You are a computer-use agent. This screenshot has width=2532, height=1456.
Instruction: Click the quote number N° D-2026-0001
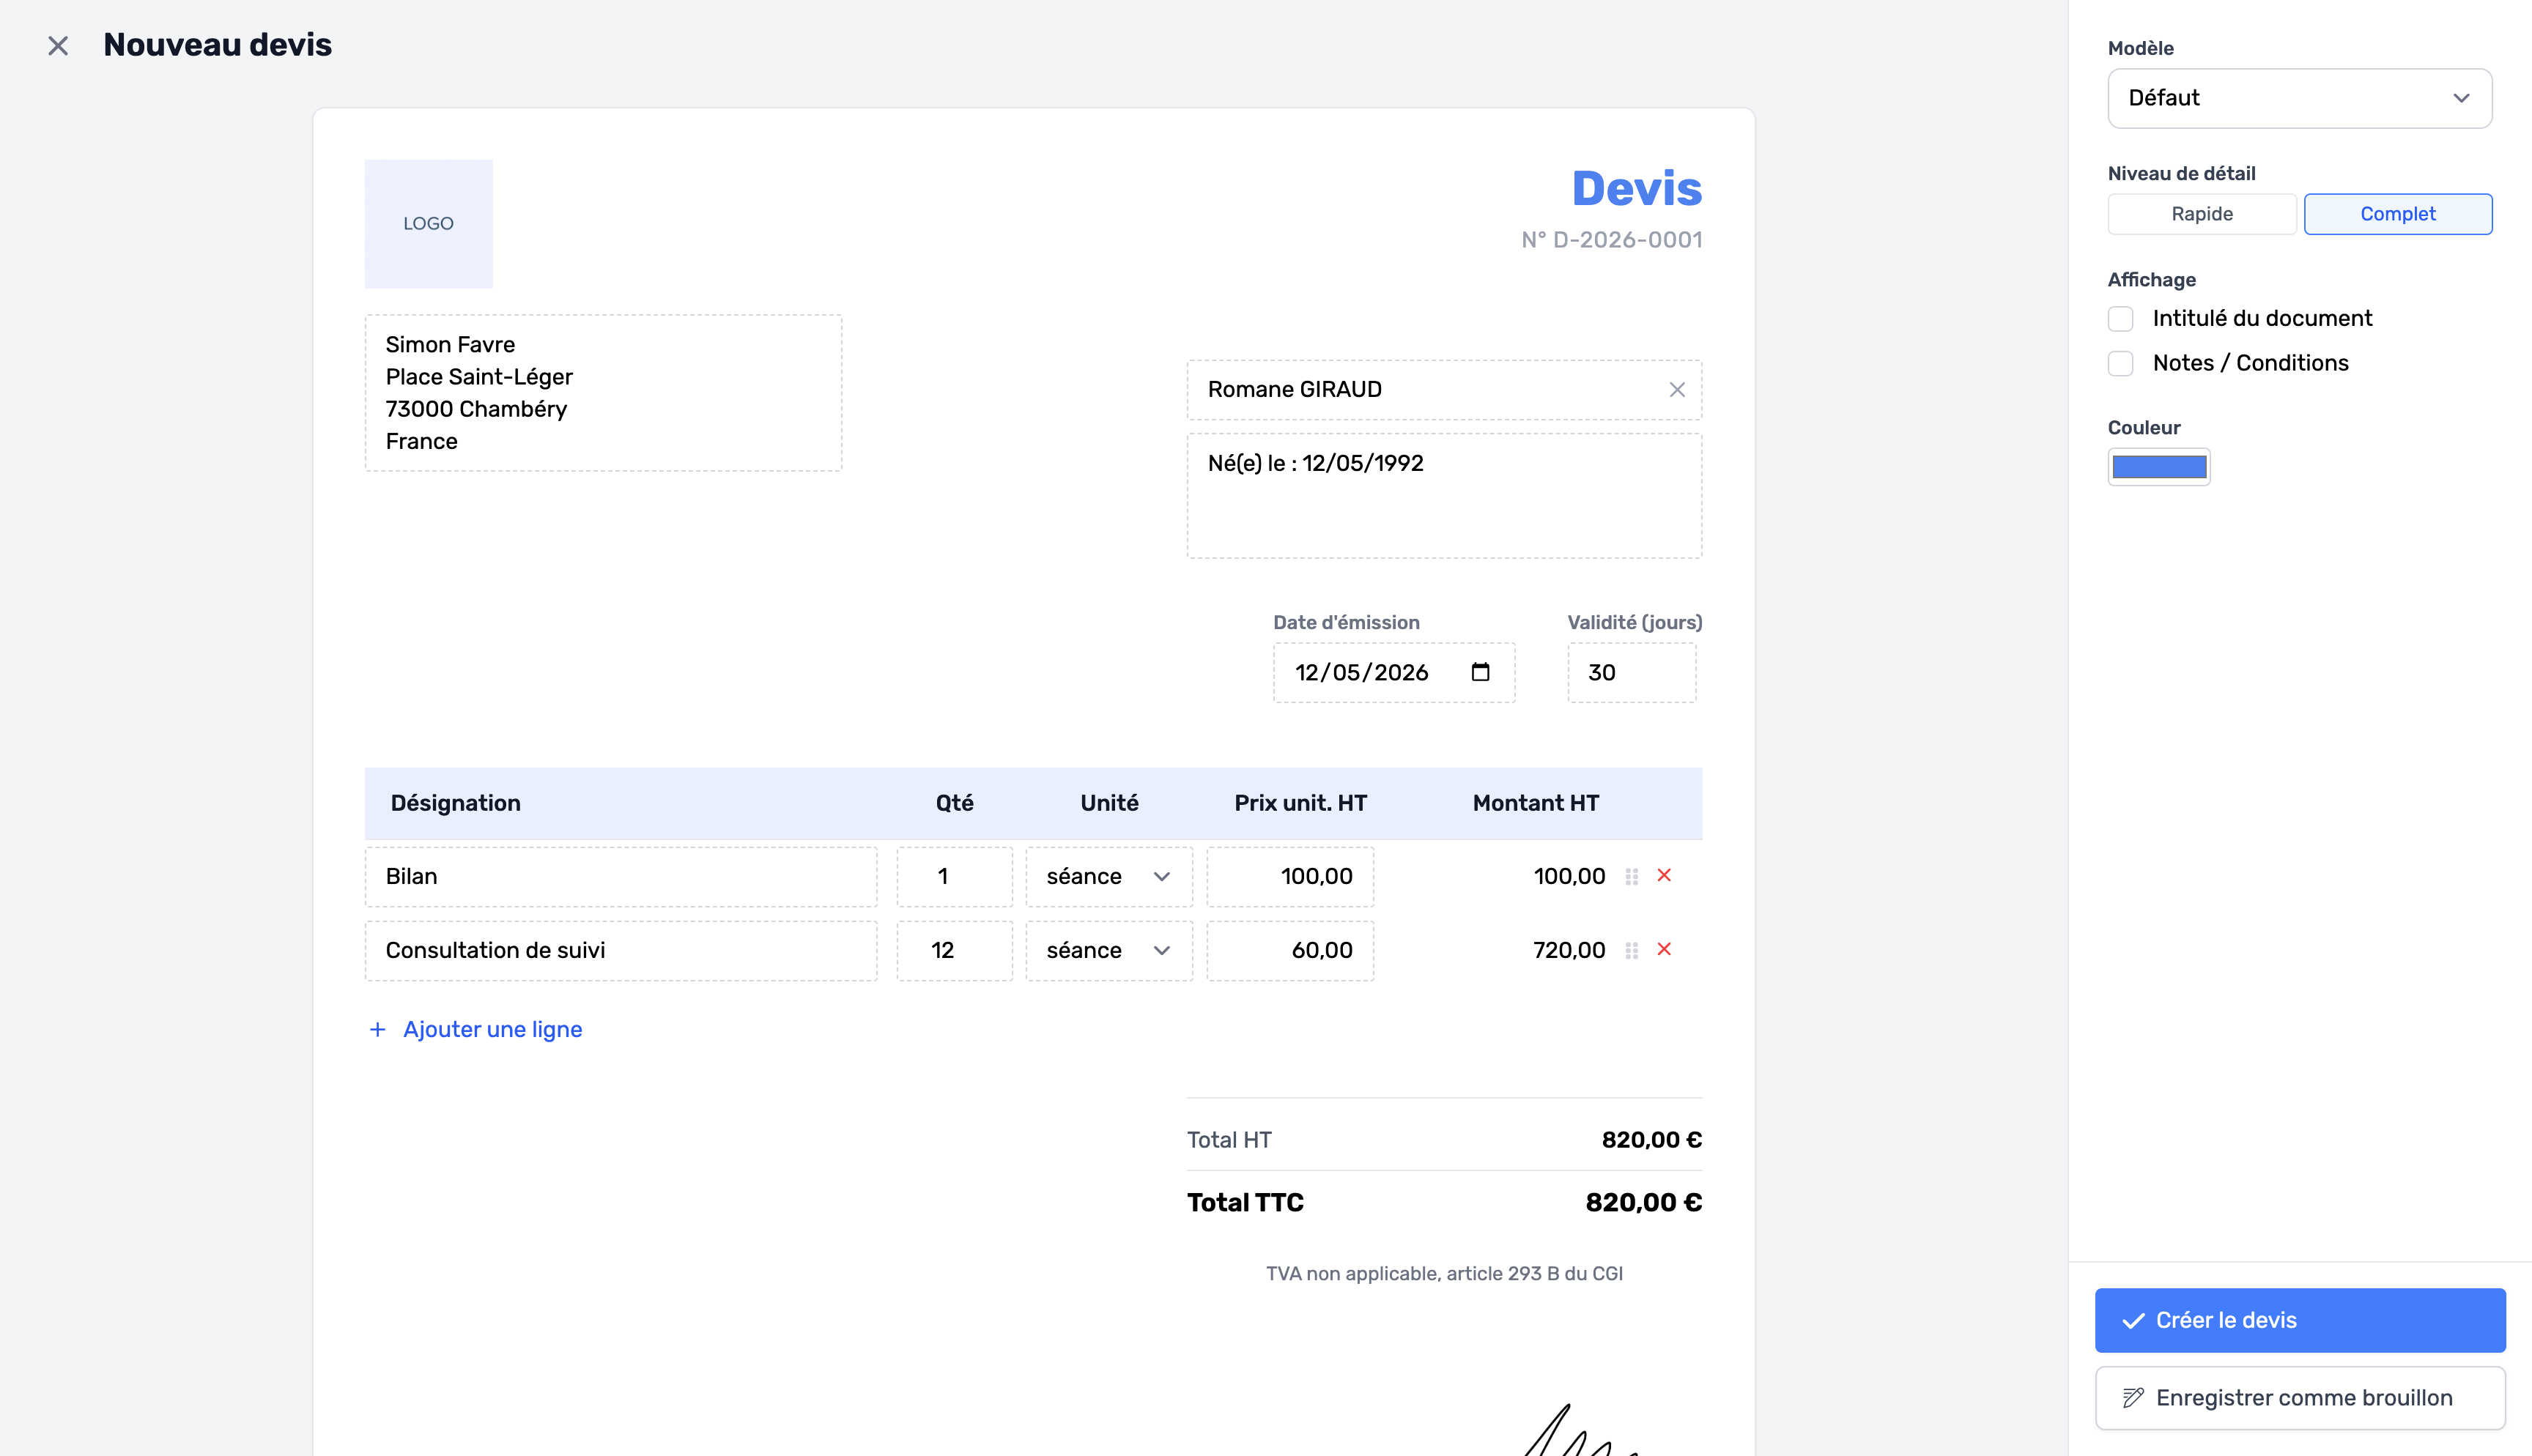[1611, 240]
